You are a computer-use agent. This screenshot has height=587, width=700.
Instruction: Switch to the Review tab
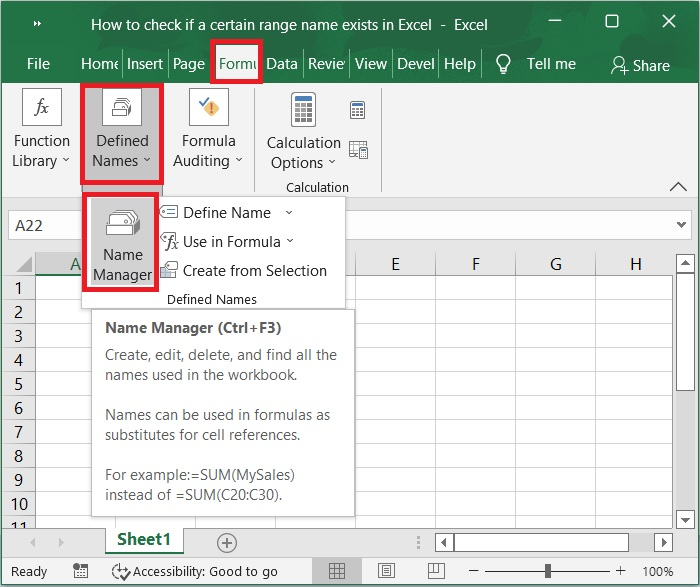coord(326,64)
